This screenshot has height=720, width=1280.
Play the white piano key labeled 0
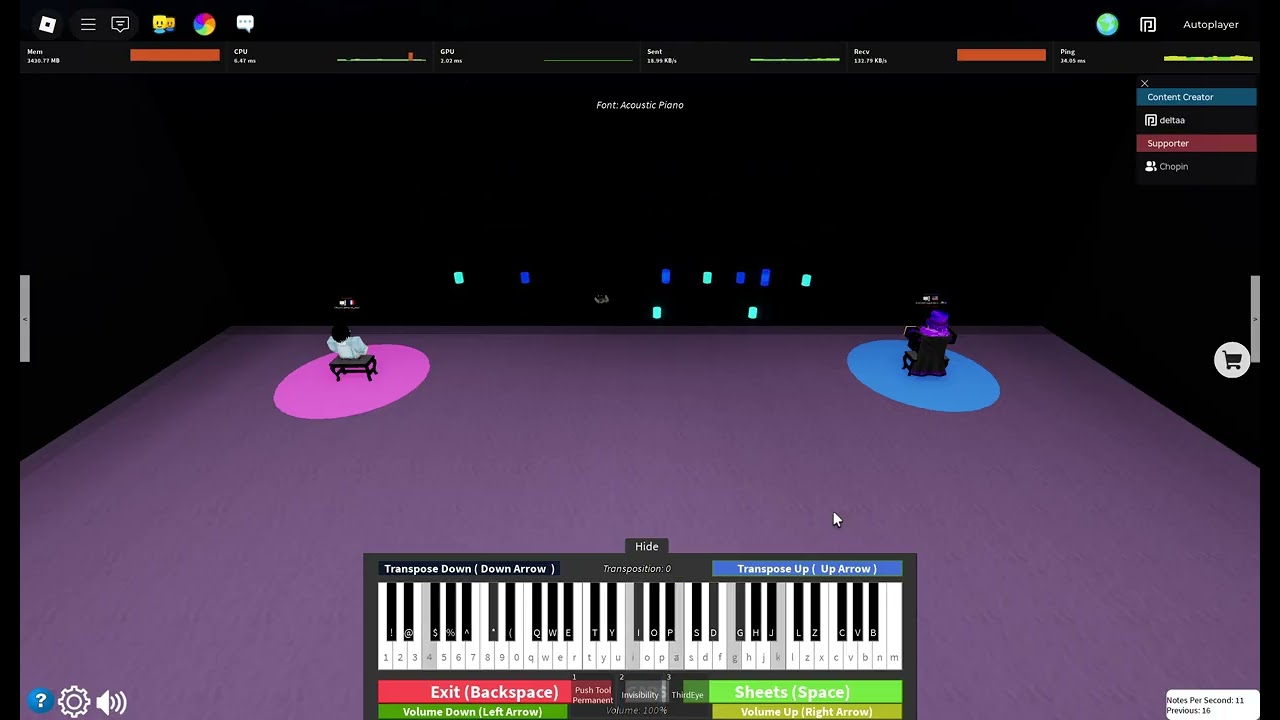tap(516, 655)
